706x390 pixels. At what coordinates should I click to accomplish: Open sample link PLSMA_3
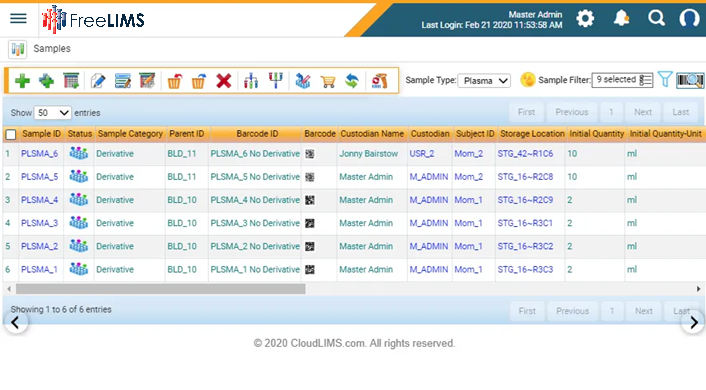coord(40,223)
